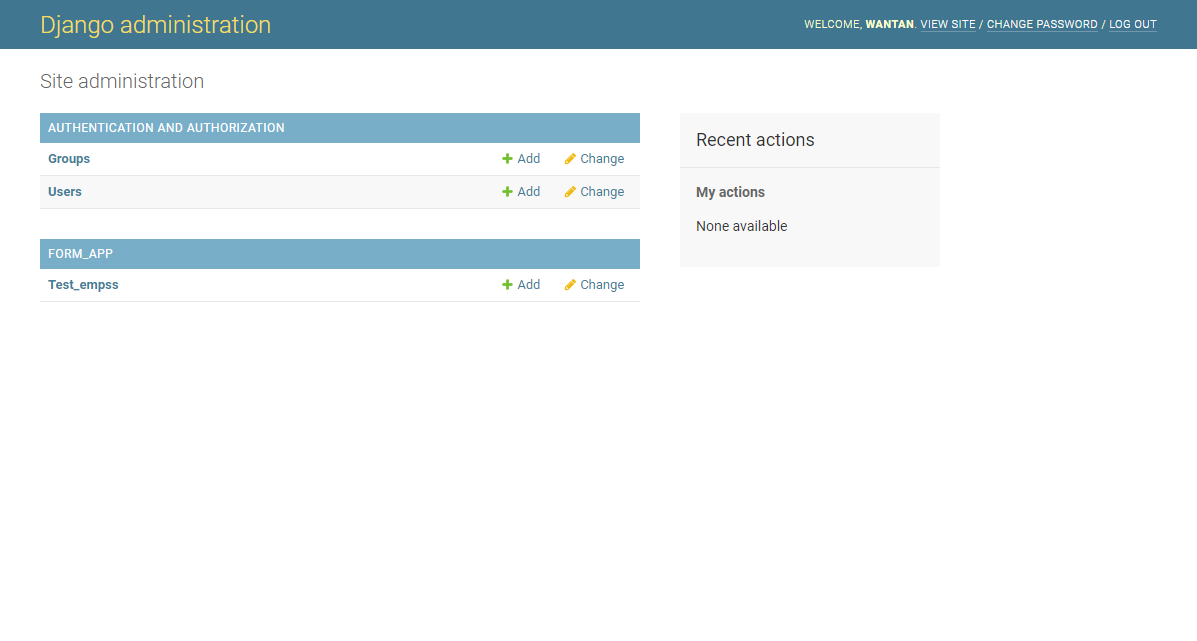Open the Users model link

click(x=65, y=192)
